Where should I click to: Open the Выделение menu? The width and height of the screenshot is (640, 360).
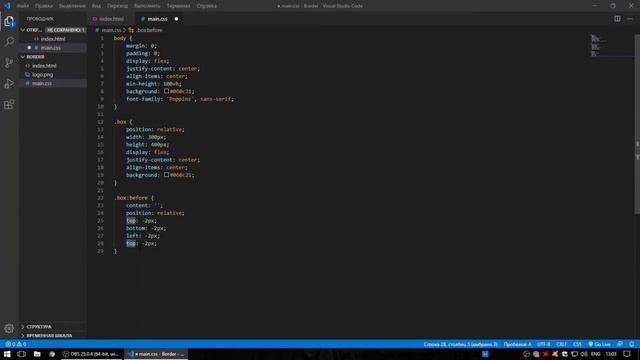point(72,6)
